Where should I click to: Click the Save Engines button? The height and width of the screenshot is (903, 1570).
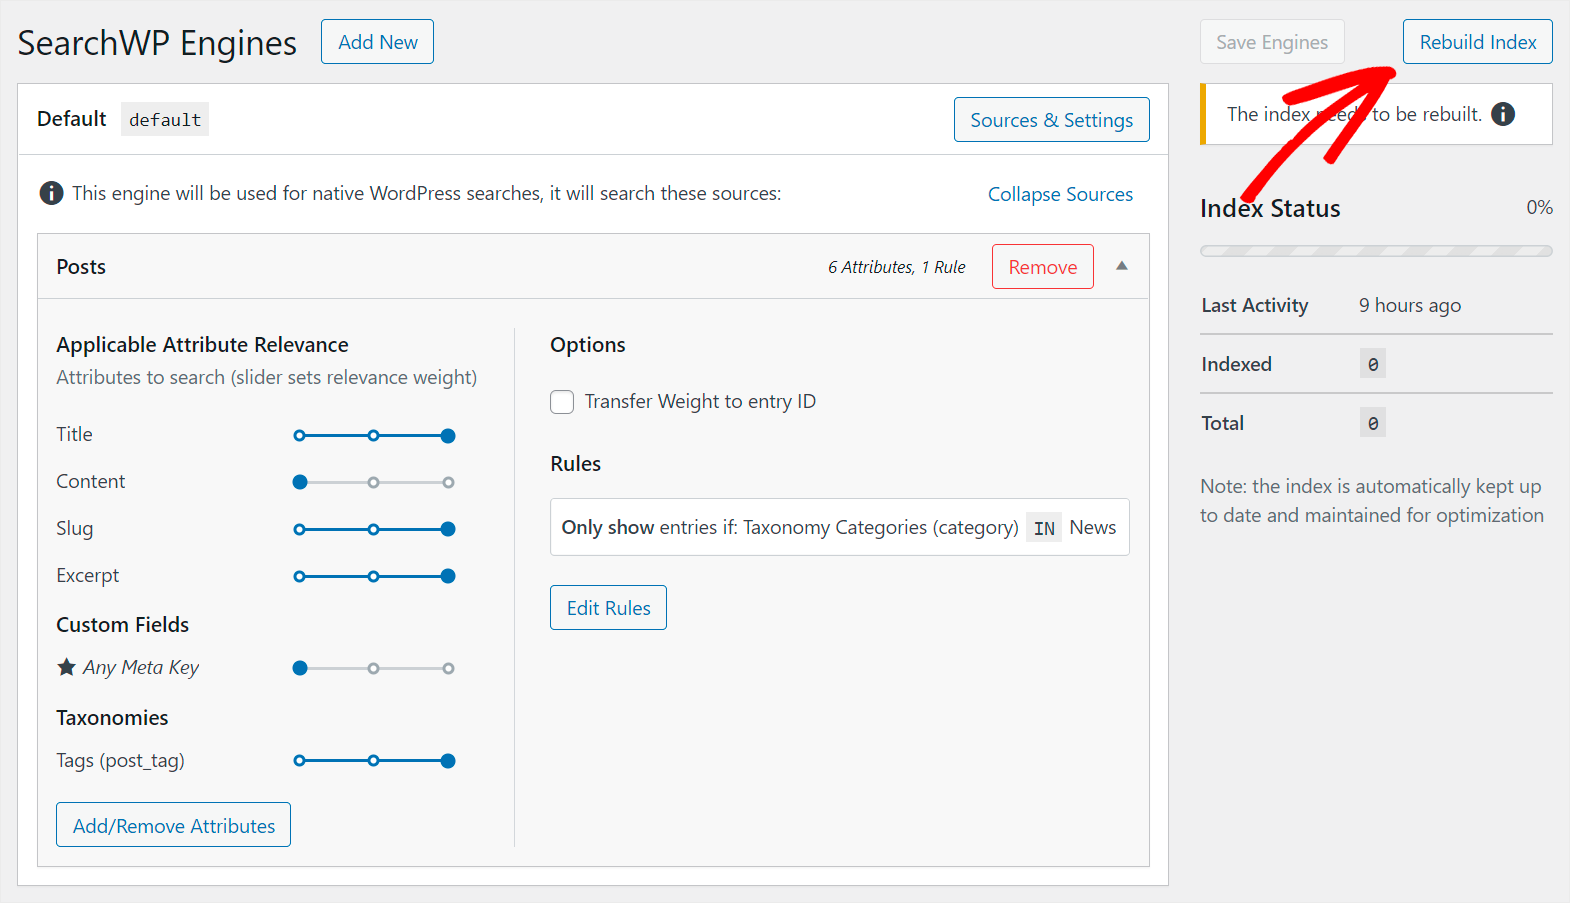[1272, 42]
